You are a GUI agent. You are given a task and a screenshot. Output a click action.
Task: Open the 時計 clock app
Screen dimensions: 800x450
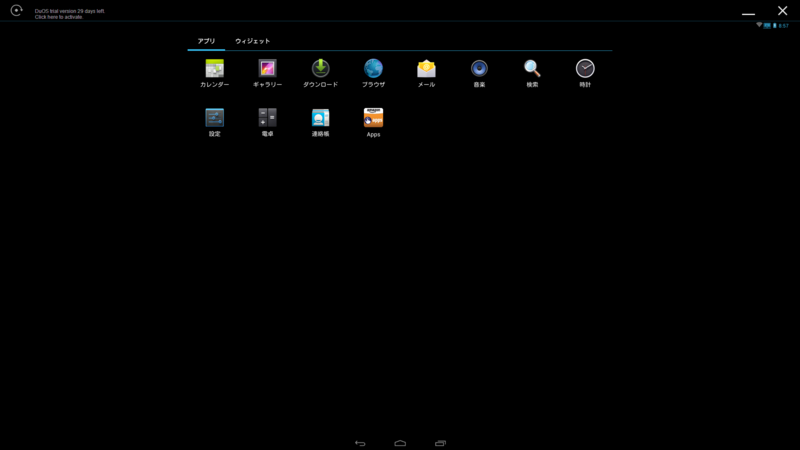[585, 73]
